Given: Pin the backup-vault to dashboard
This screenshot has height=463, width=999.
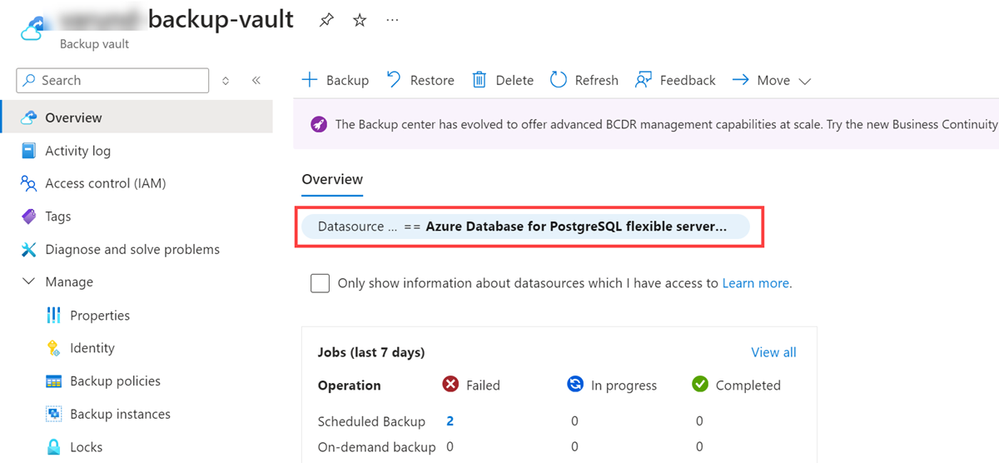Looking at the screenshot, I should (326, 20).
